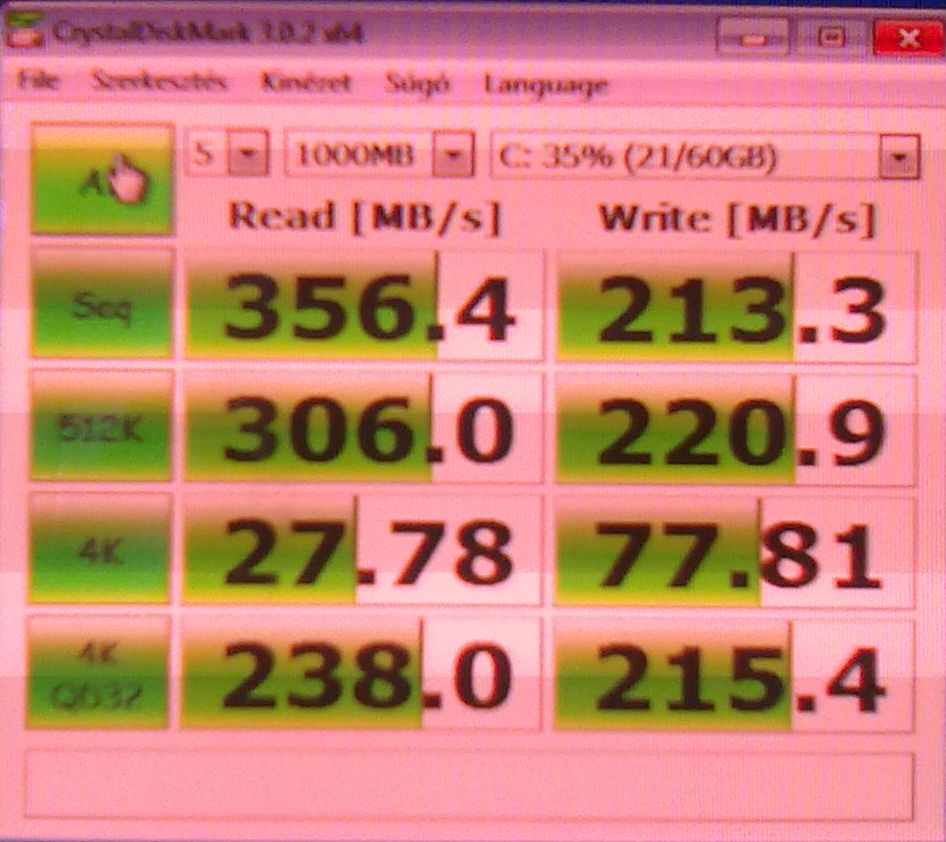Click the CrystalDiskMark title bar app icon
The width and height of the screenshot is (946, 842).
24,30
